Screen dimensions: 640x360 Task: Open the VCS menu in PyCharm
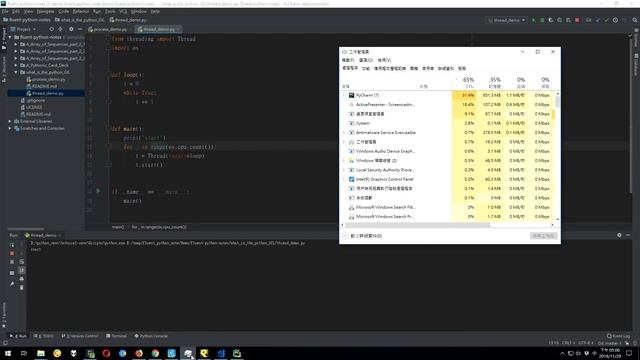123,11
